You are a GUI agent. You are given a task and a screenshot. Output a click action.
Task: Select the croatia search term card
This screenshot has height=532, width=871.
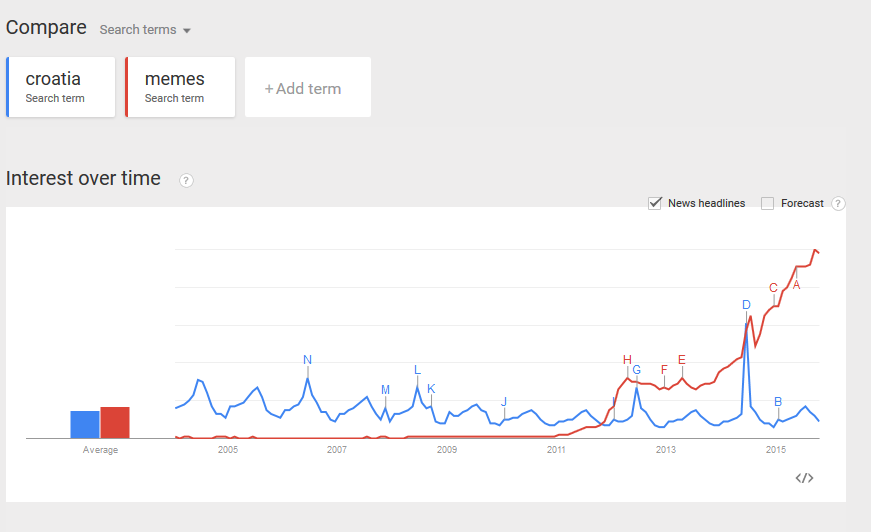pos(61,87)
